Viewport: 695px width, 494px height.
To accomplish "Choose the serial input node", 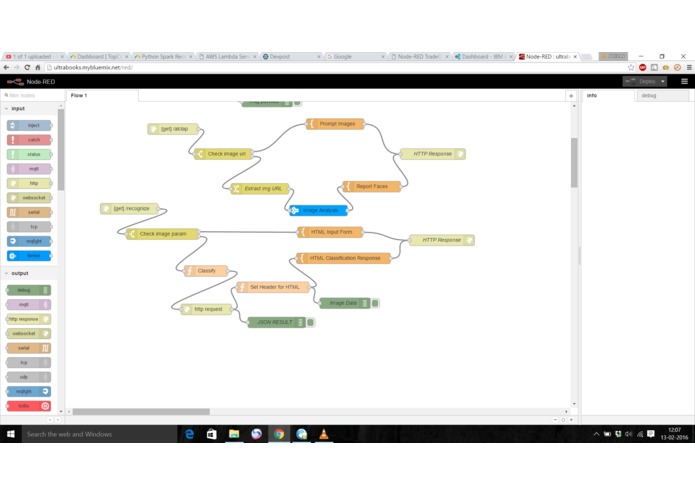I will tap(29, 212).
